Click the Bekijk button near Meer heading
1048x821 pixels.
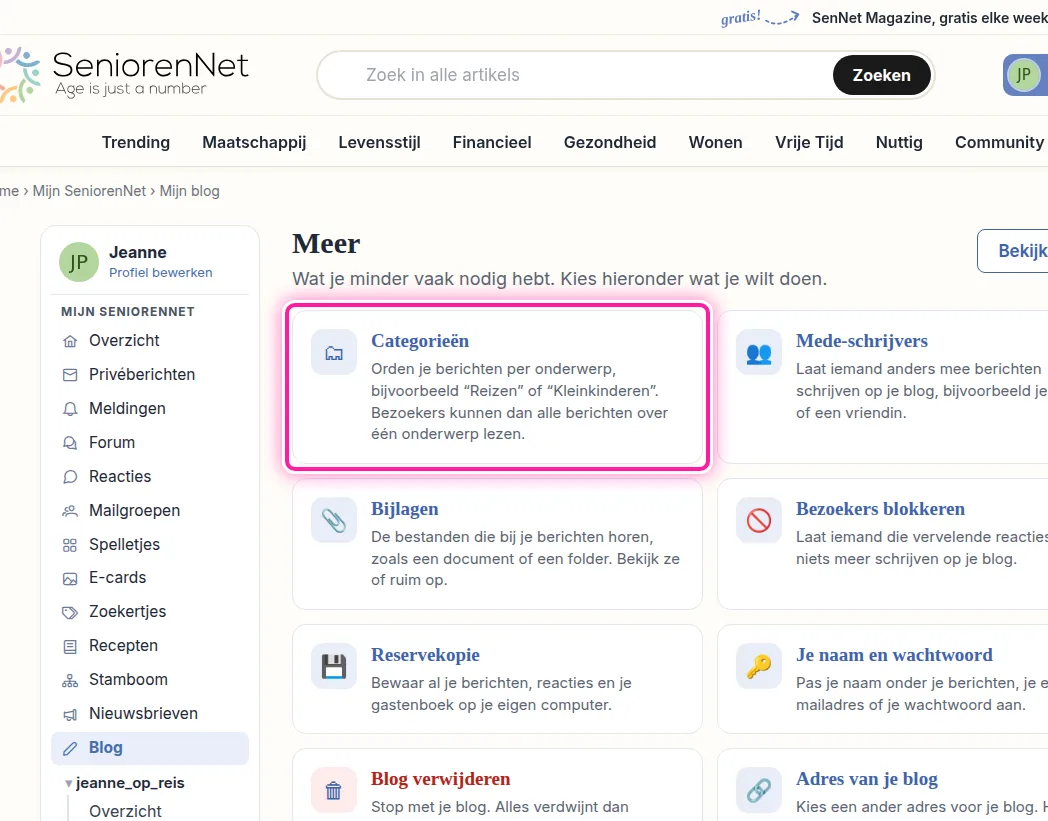(x=1013, y=251)
